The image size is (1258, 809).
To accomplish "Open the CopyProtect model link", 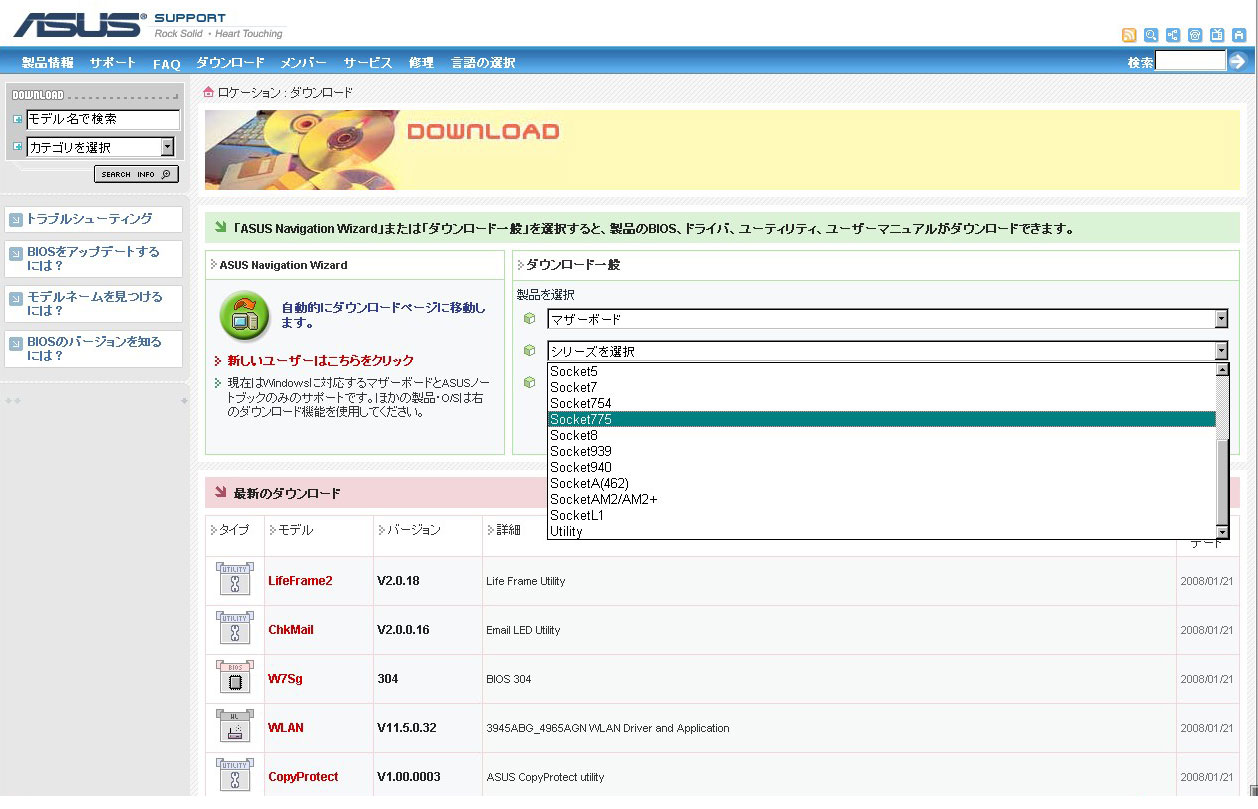I will (x=303, y=777).
